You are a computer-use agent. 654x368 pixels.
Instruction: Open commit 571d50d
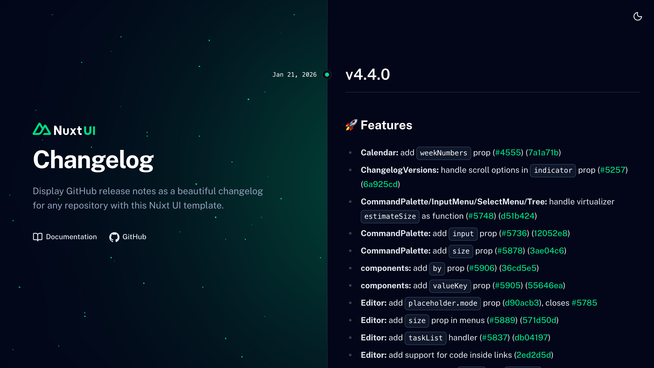click(539, 321)
